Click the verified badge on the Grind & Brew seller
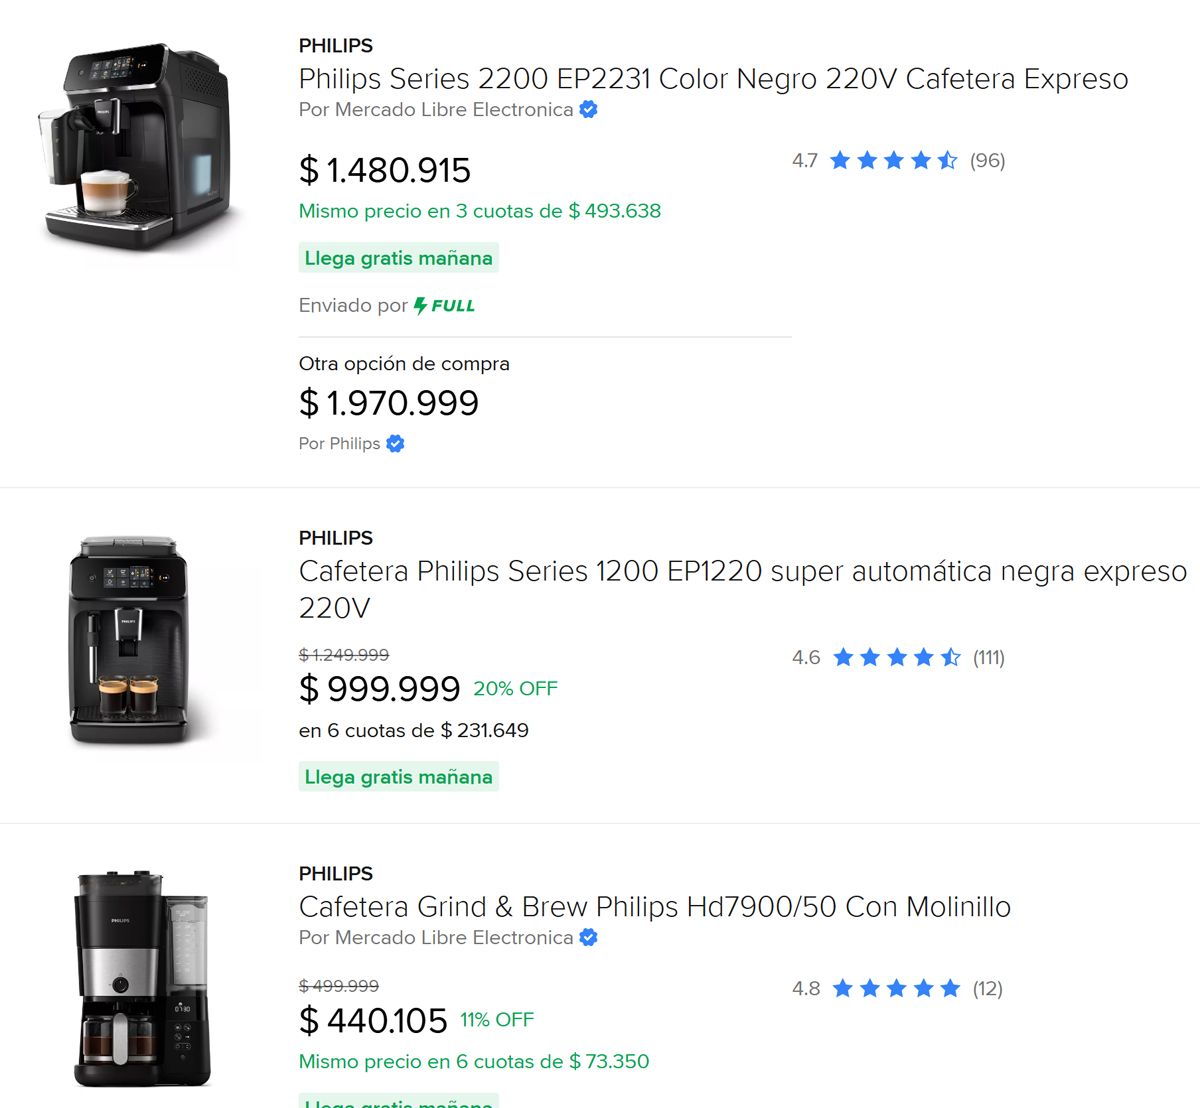The height and width of the screenshot is (1108, 1200). pyautogui.click(x=589, y=938)
